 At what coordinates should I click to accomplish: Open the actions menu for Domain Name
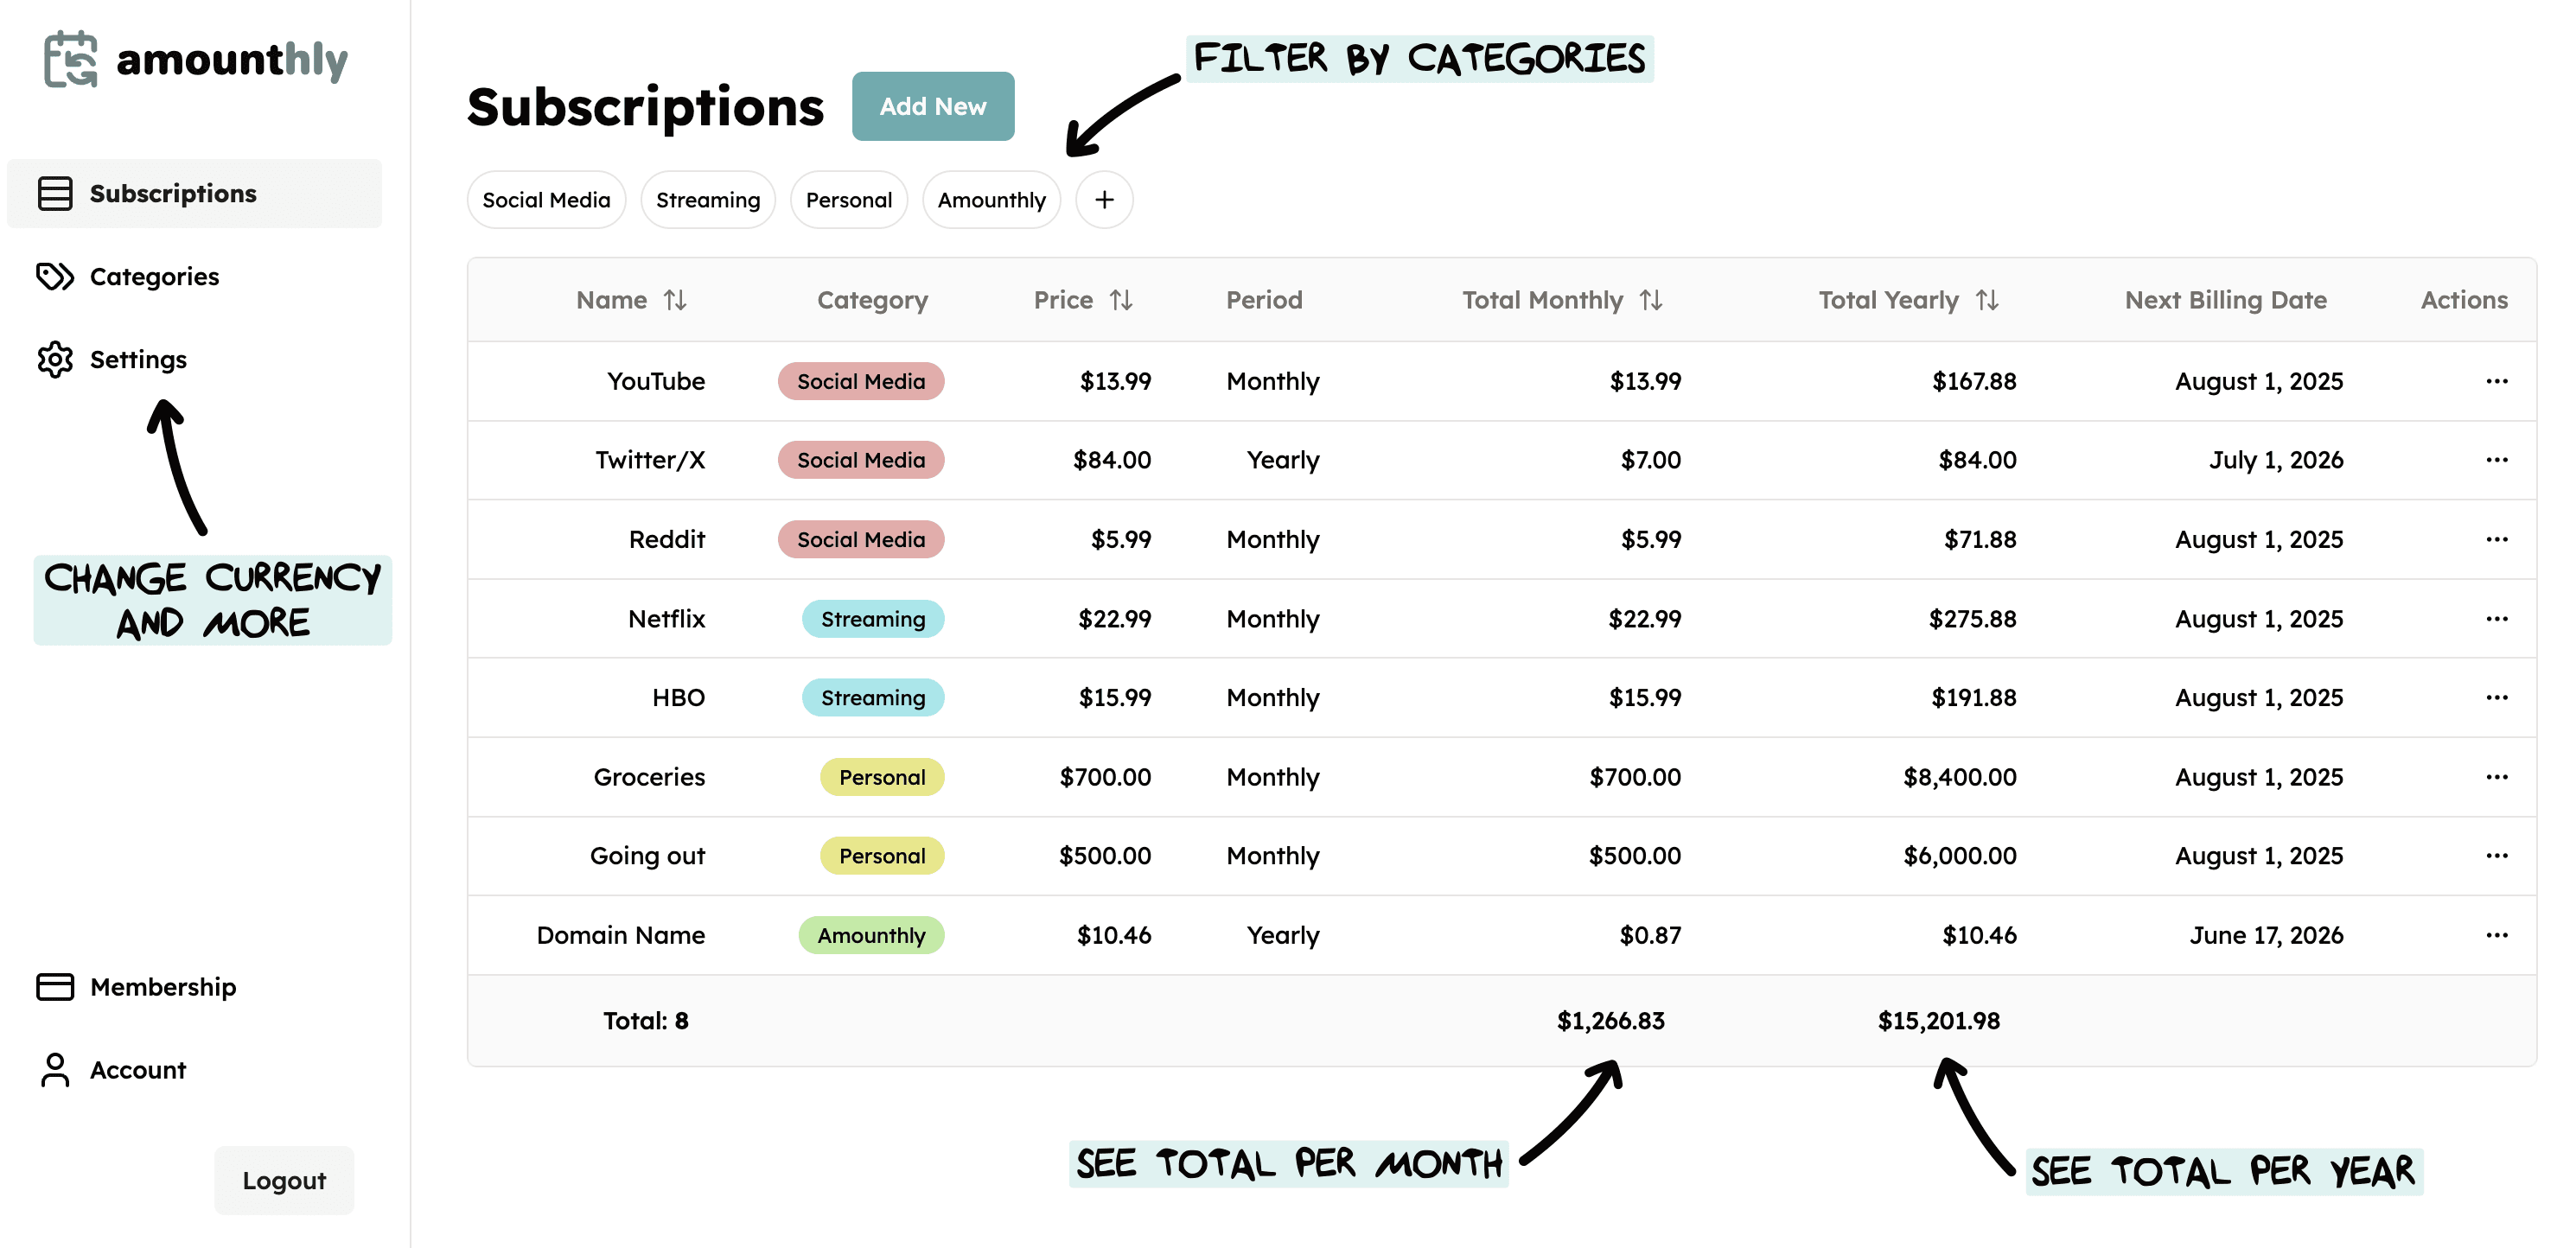point(2498,935)
